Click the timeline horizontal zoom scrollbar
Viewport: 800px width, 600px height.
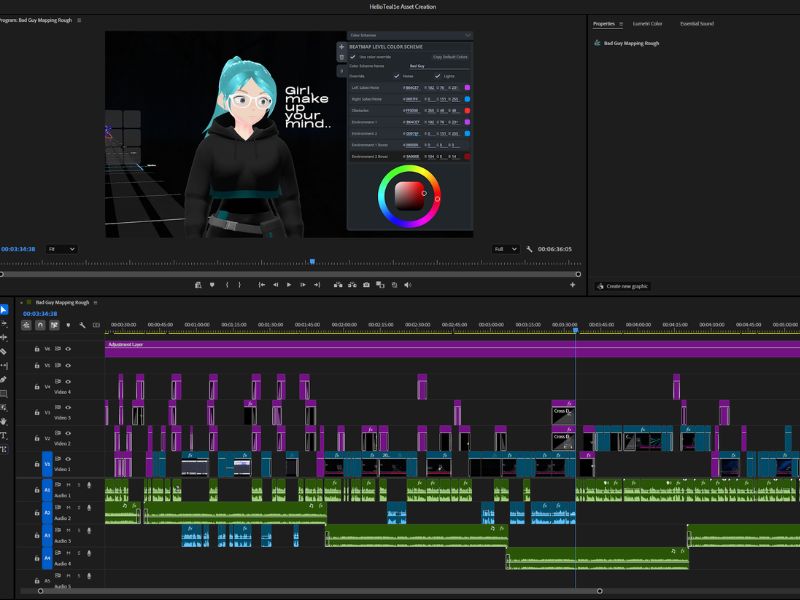coord(320,591)
